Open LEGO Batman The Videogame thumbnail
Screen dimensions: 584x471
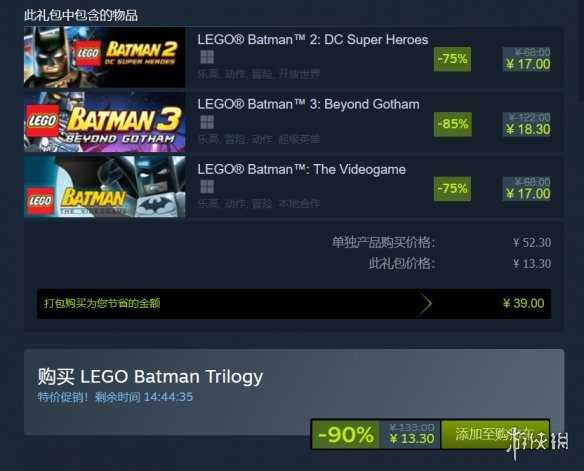point(105,187)
